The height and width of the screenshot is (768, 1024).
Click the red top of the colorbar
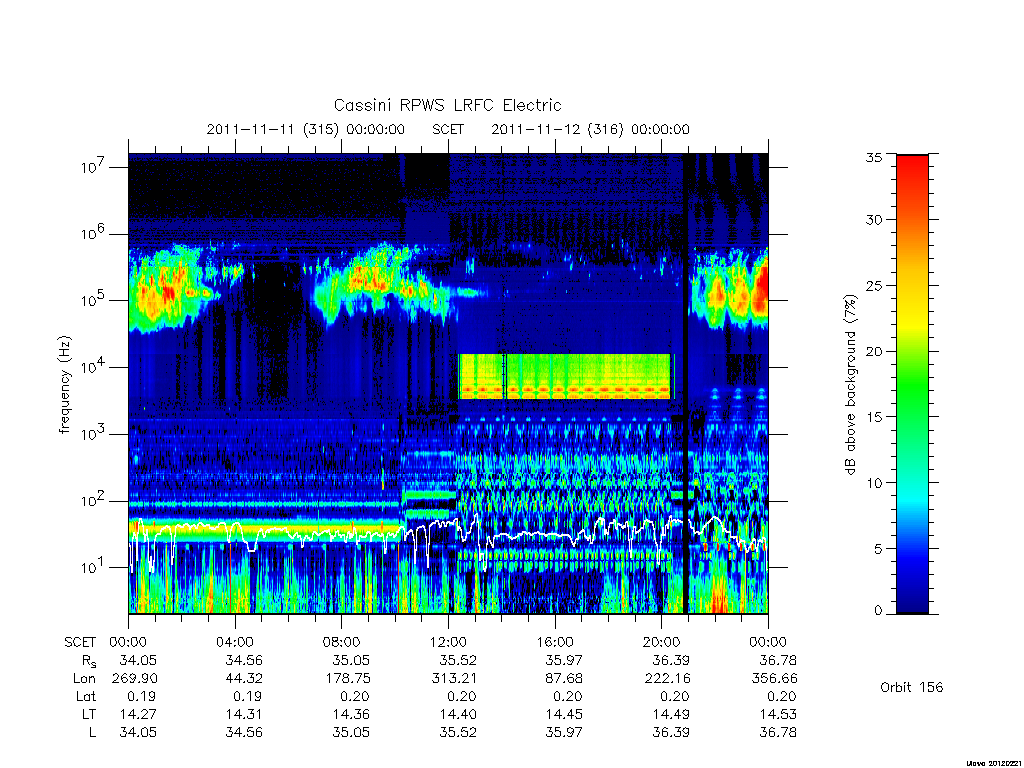(912, 170)
